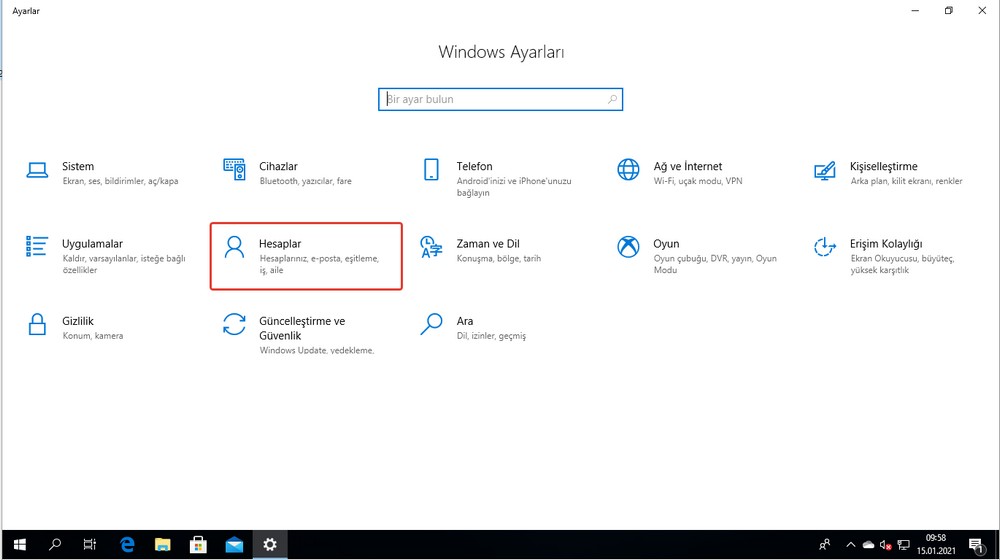Viewport: 1000px width, 560px height.
Task: Launch Microsoft Edge from the taskbar
Action: pos(128,545)
